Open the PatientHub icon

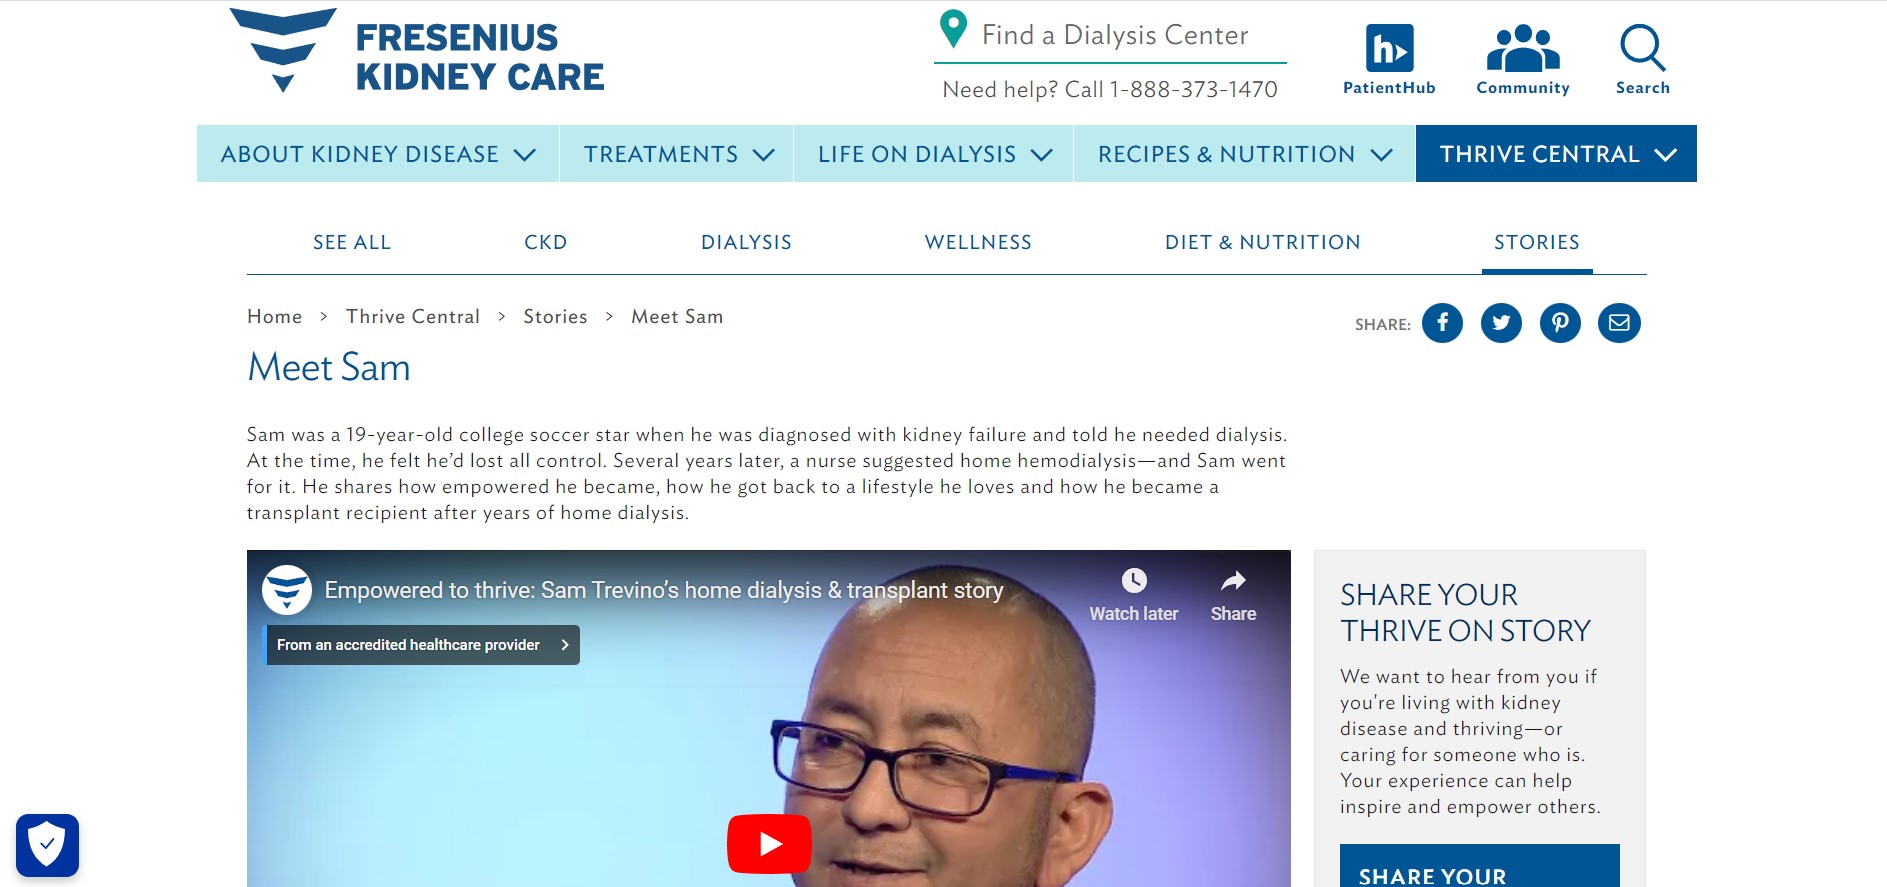pyautogui.click(x=1389, y=48)
